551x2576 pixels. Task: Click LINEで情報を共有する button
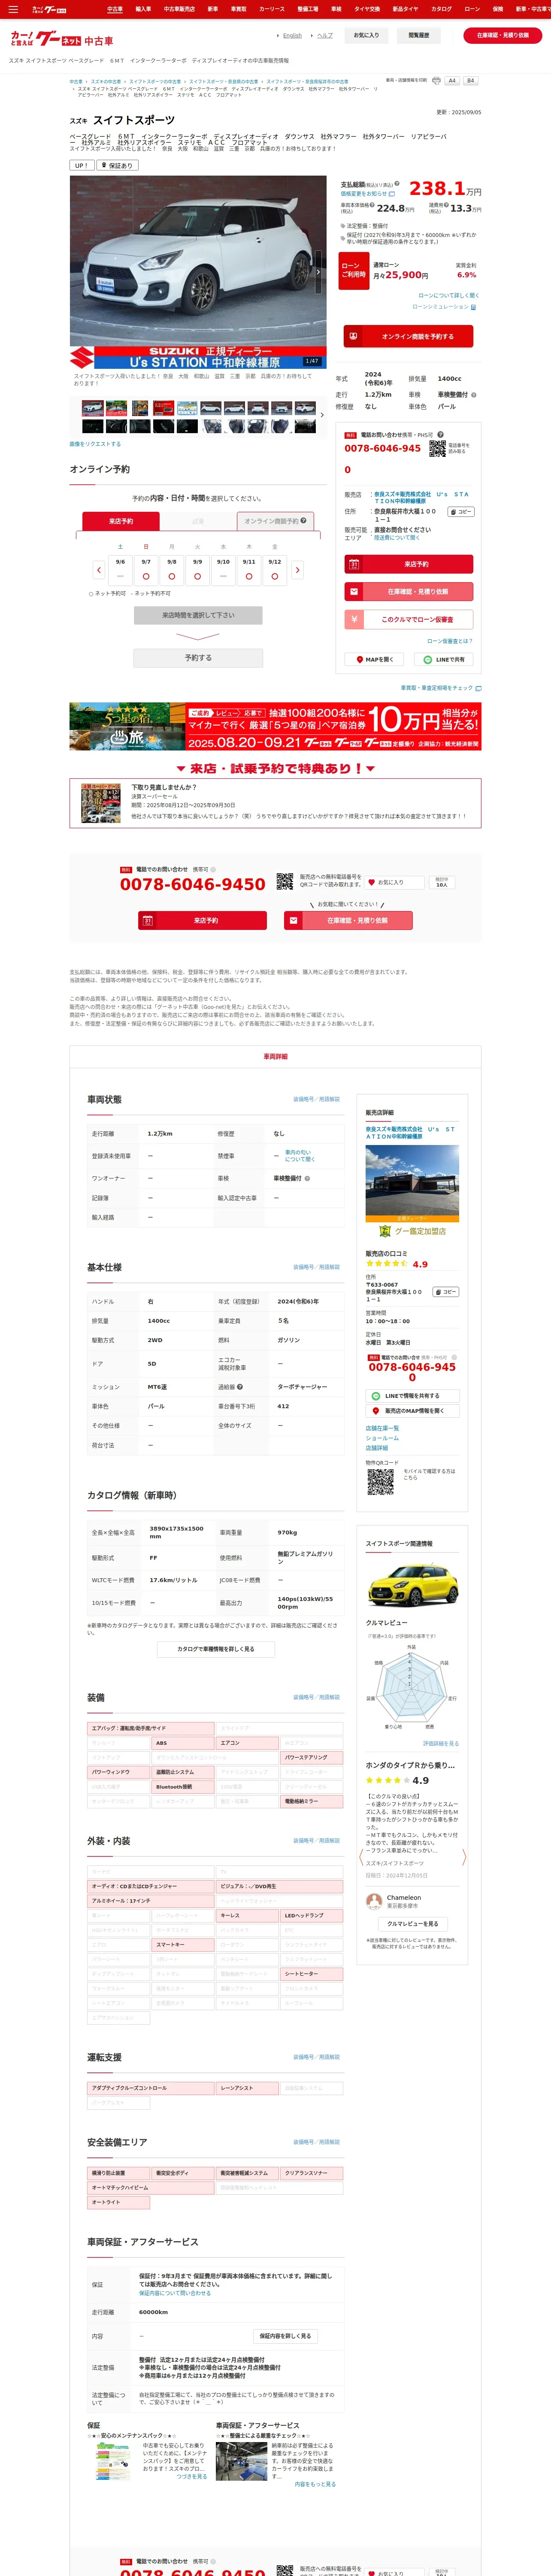tap(412, 1396)
